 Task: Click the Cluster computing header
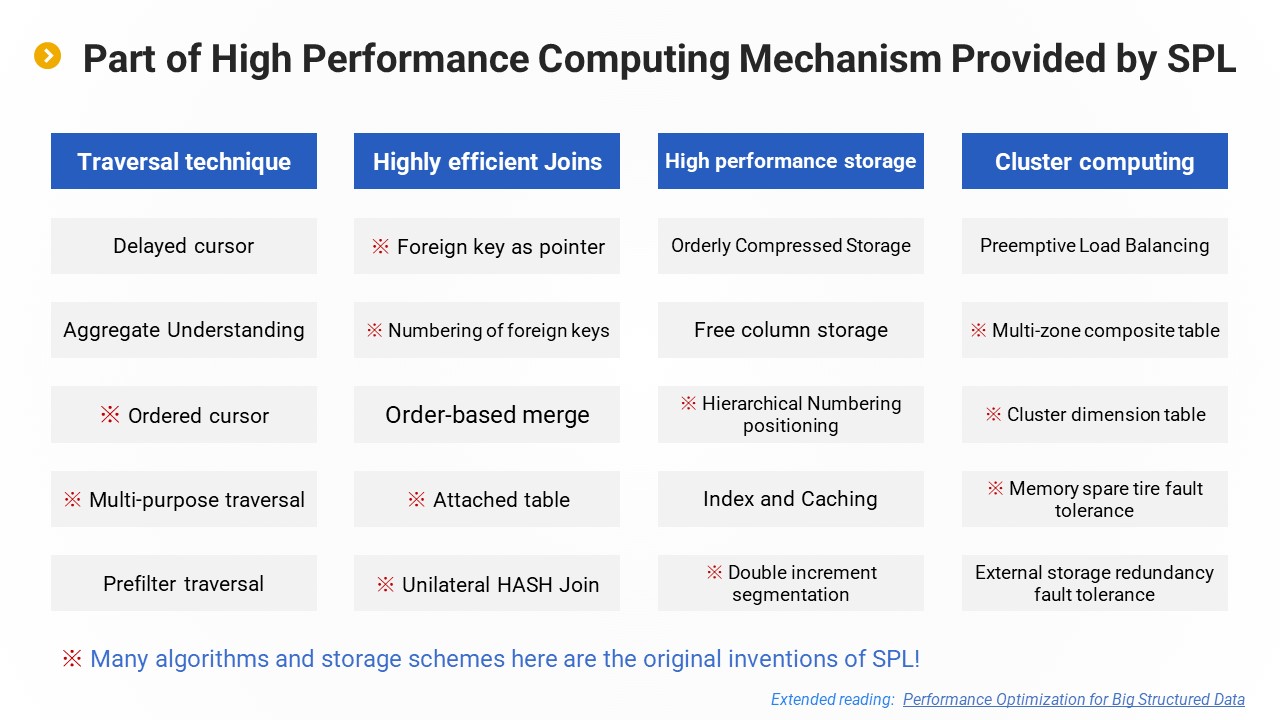pyautogui.click(x=1094, y=162)
